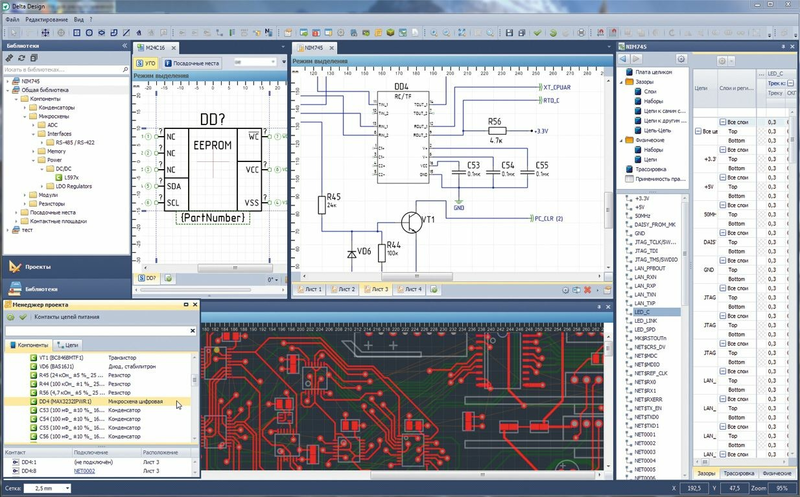Click the print icon in main toolbar
This screenshot has width=800, height=497.
pyautogui.click(x=581, y=33)
